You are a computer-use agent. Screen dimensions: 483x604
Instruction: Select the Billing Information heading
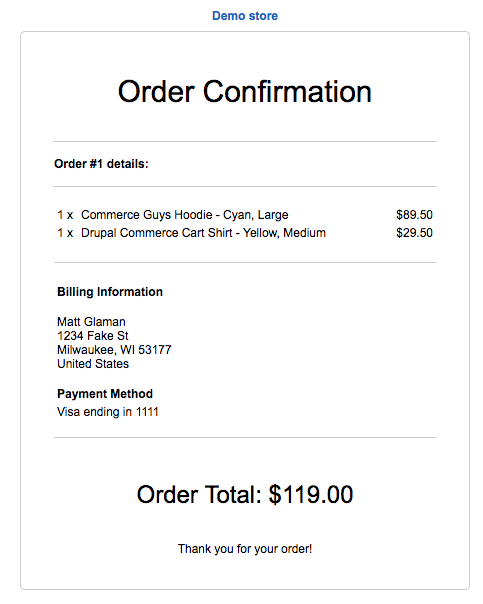tap(110, 292)
